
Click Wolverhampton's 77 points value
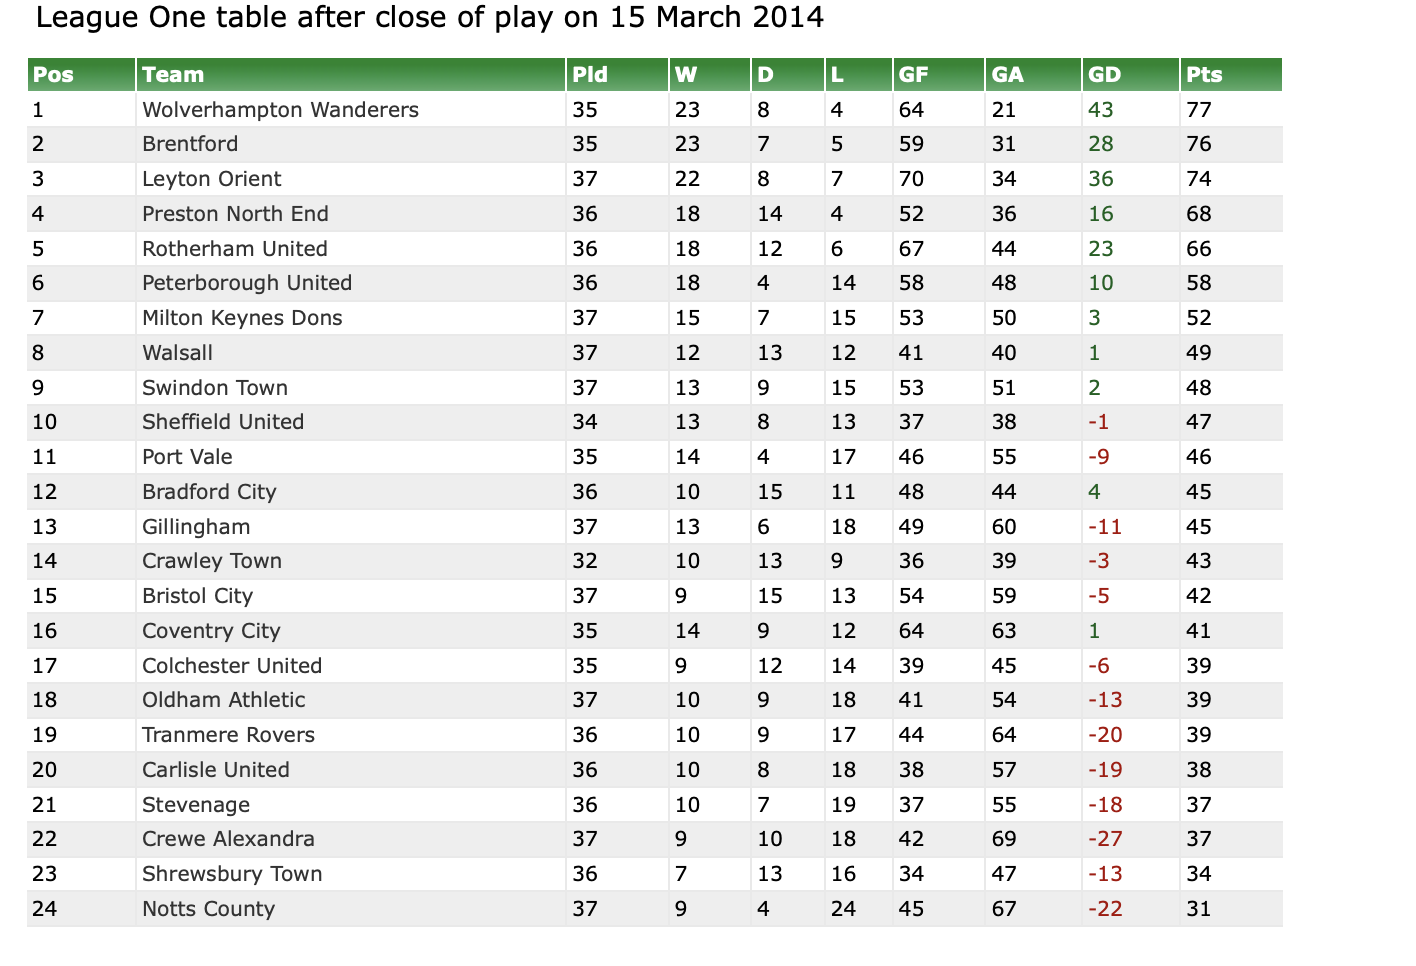(x=1199, y=110)
